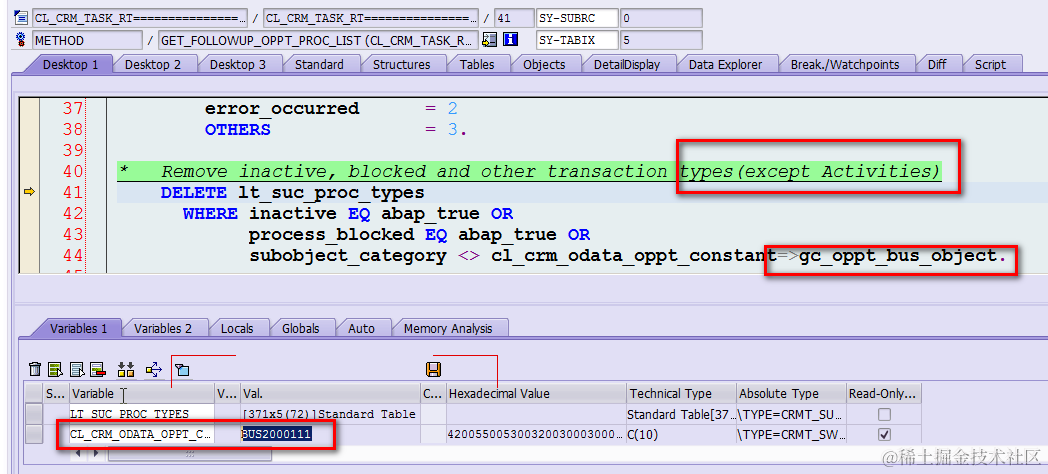This screenshot has height=474, width=1048.
Task: Click the horizontal scrollbar thumb under variables table
Action: click(190, 453)
